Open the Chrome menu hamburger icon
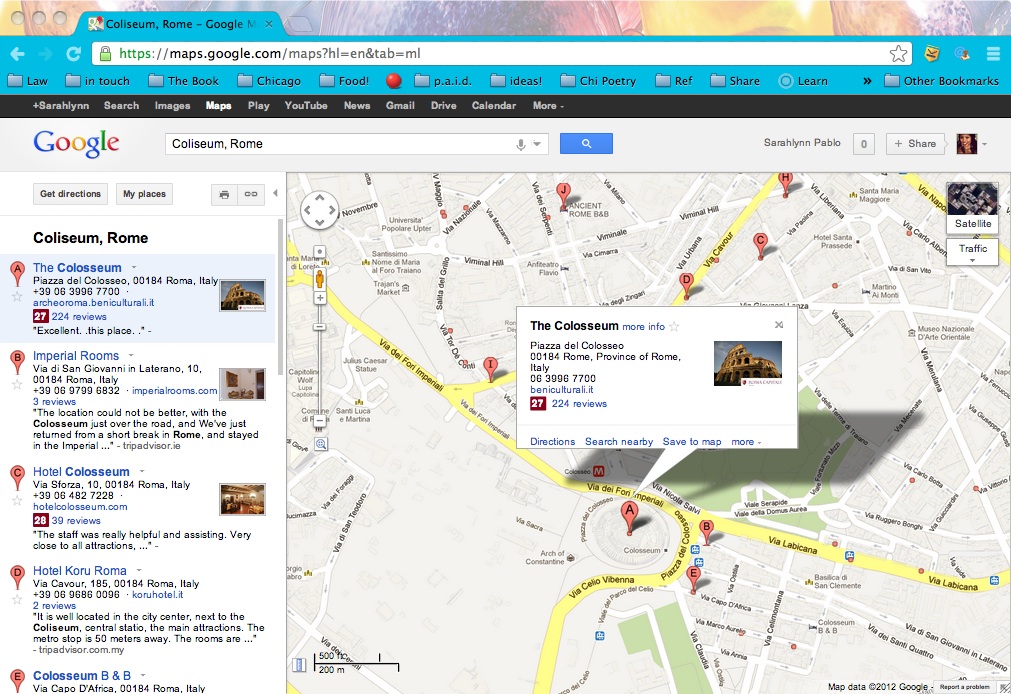The height and width of the screenshot is (694, 1011). click(994, 54)
